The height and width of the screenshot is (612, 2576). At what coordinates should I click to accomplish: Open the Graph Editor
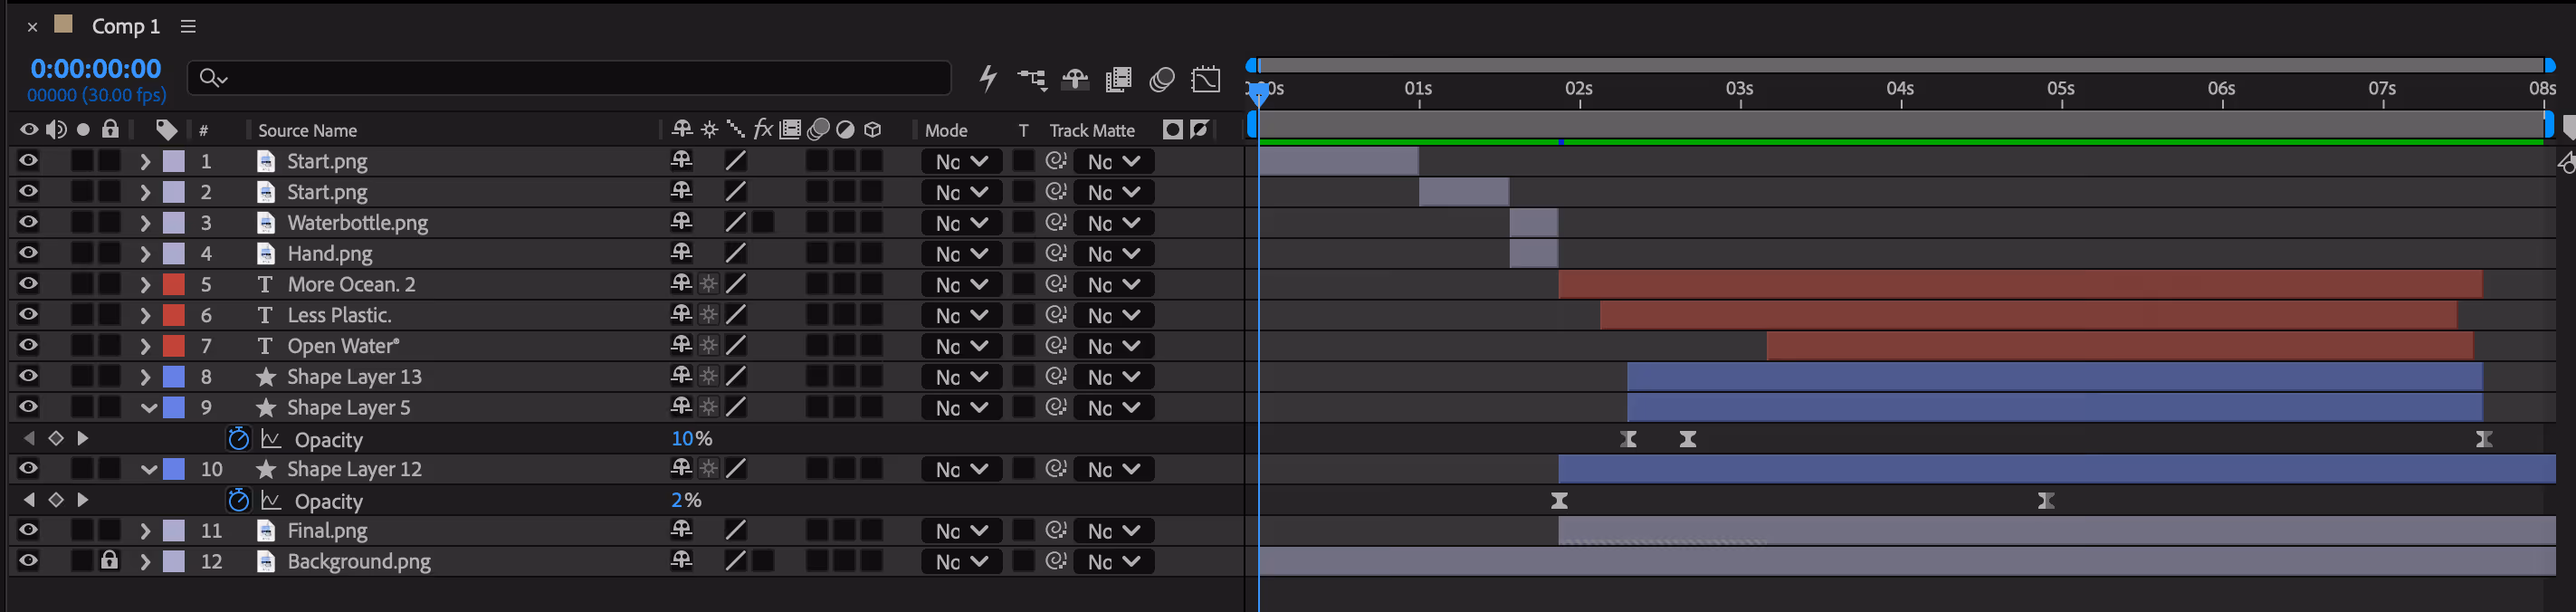[1206, 79]
